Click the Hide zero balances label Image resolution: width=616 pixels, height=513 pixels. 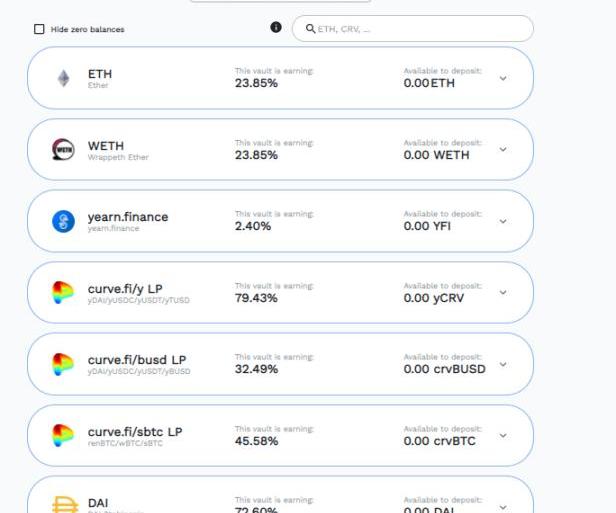(88, 29)
